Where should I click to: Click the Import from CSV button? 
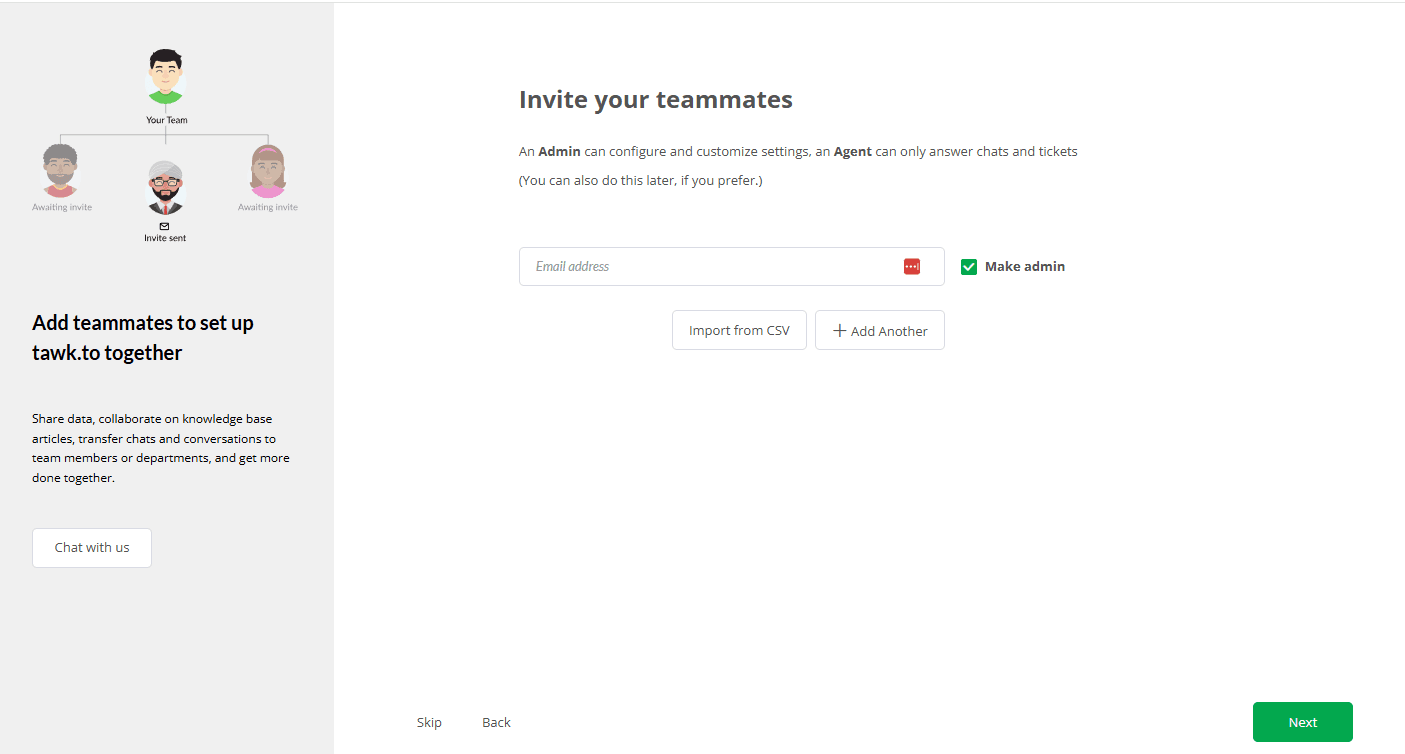coord(739,330)
